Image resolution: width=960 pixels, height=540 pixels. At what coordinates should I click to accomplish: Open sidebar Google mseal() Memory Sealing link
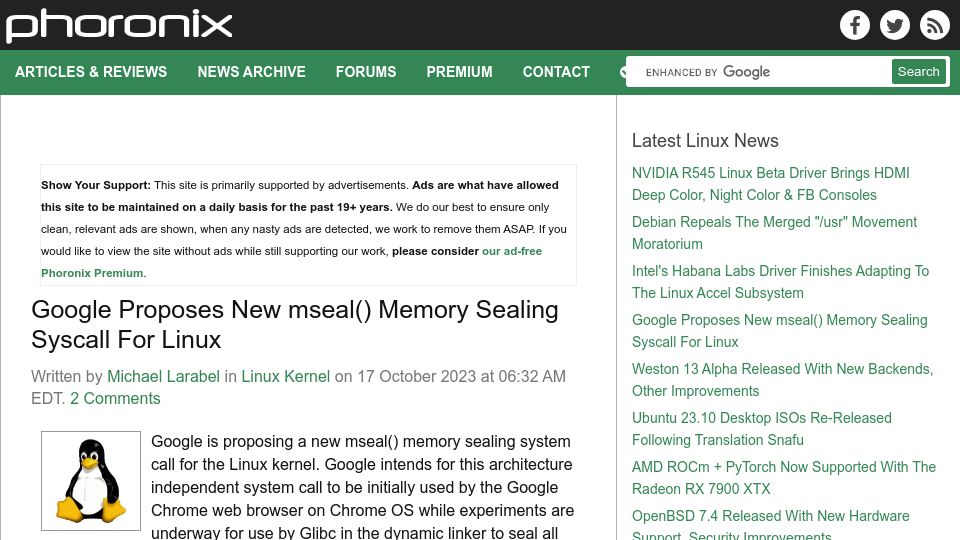779,331
